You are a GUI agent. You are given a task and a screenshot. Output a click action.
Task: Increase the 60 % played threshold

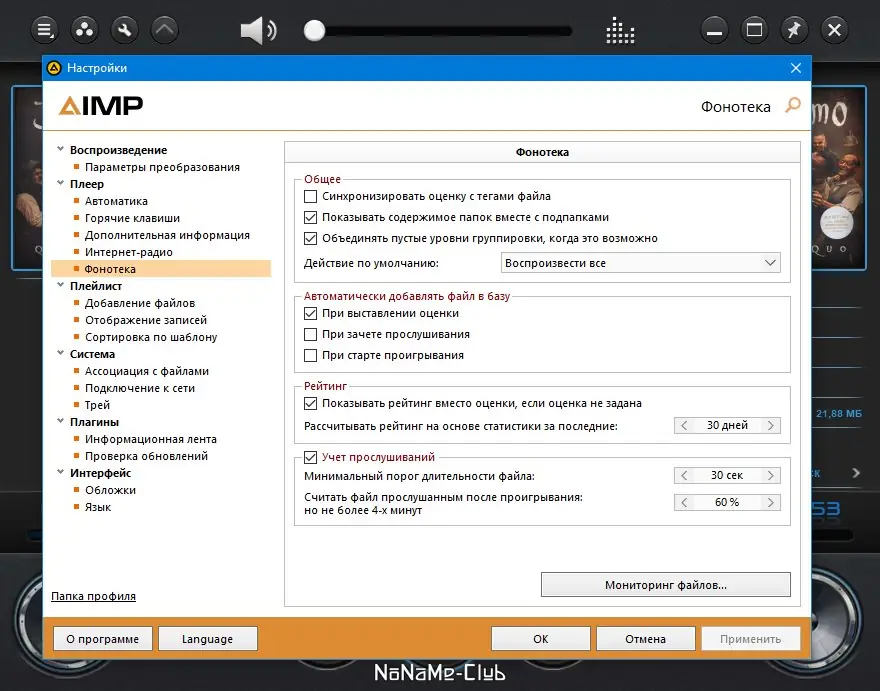(771, 502)
